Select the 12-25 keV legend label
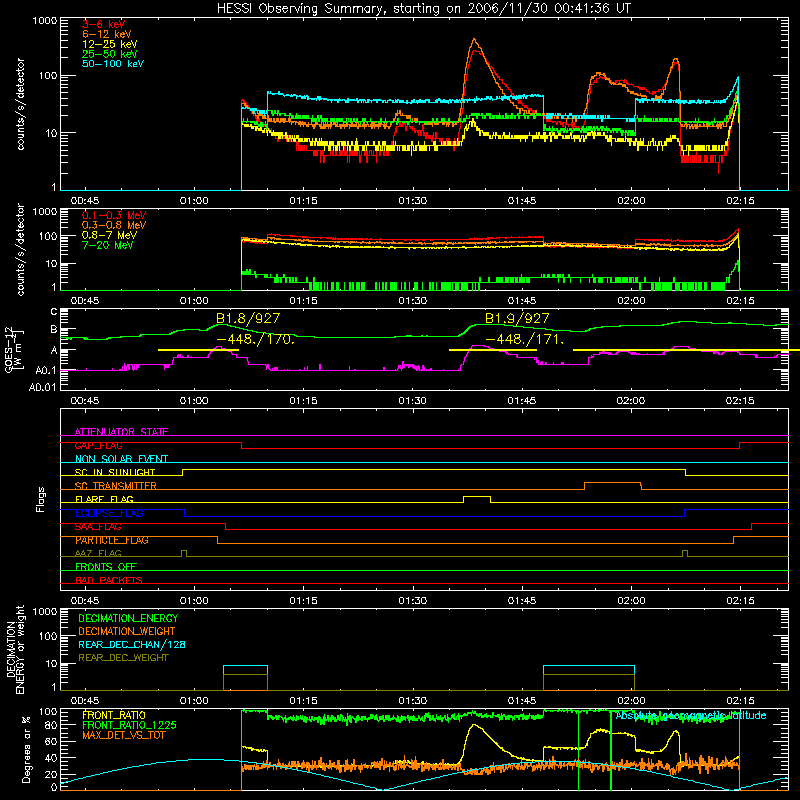Image resolution: width=800 pixels, height=800 pixels. (110, 44)
